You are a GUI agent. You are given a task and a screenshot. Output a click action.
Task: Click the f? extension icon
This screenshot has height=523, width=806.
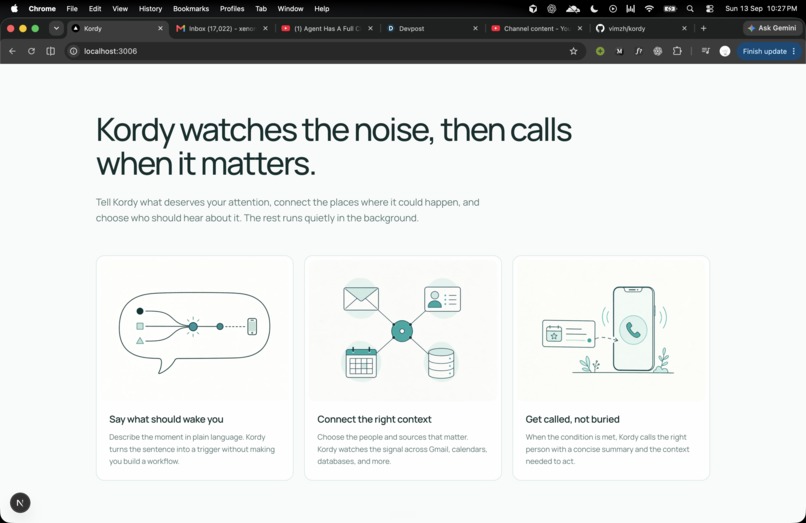(638, 51)
